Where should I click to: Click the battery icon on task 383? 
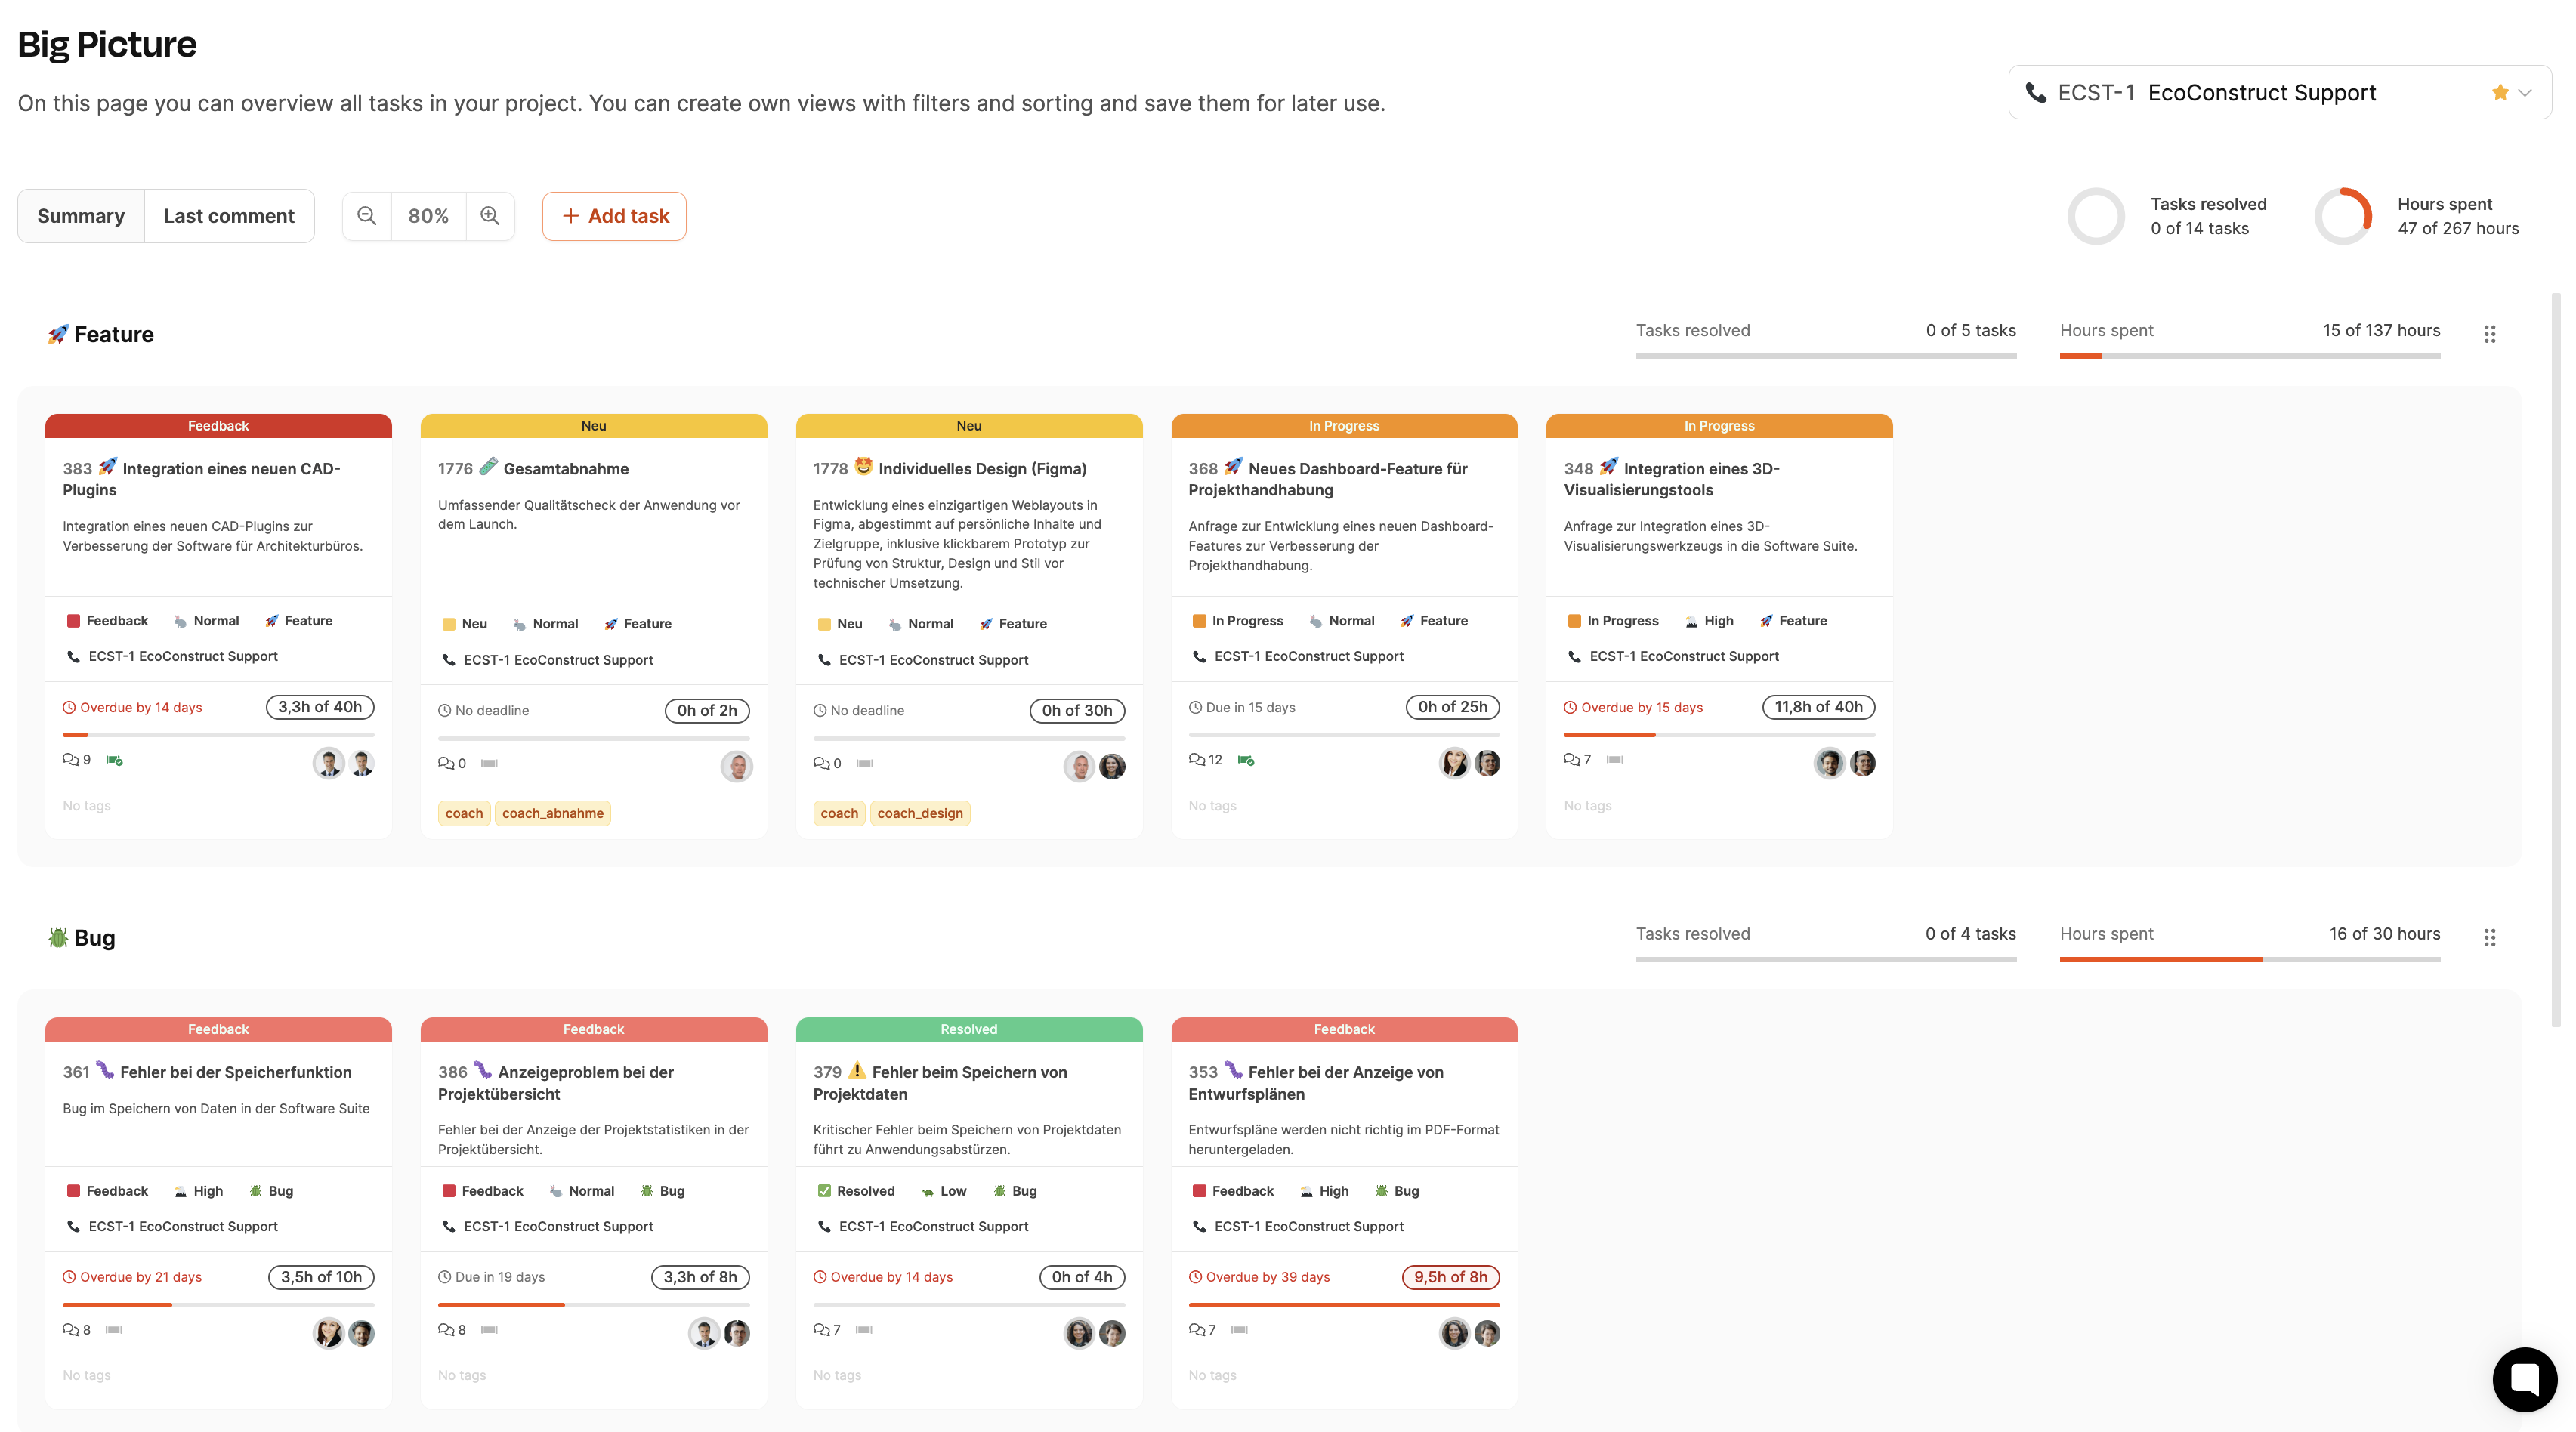114,760
